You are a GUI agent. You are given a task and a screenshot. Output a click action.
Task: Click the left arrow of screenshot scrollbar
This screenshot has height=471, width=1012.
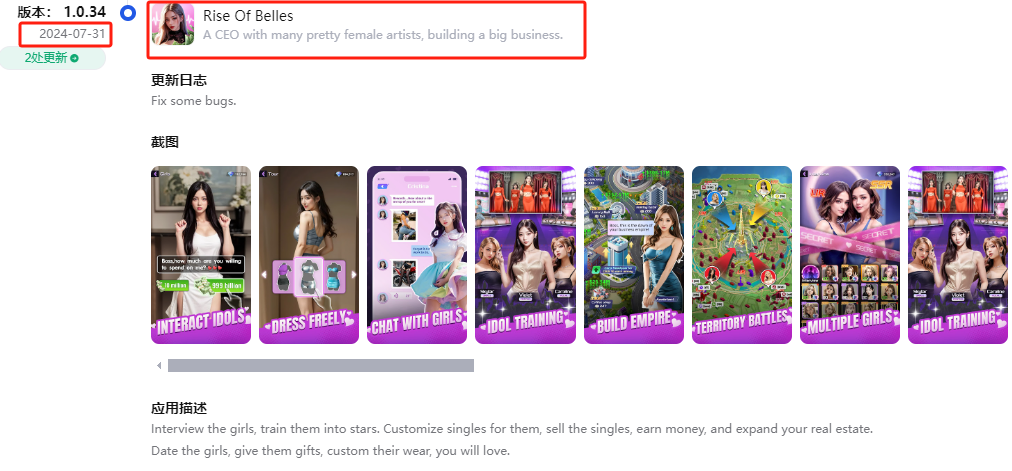159,366
